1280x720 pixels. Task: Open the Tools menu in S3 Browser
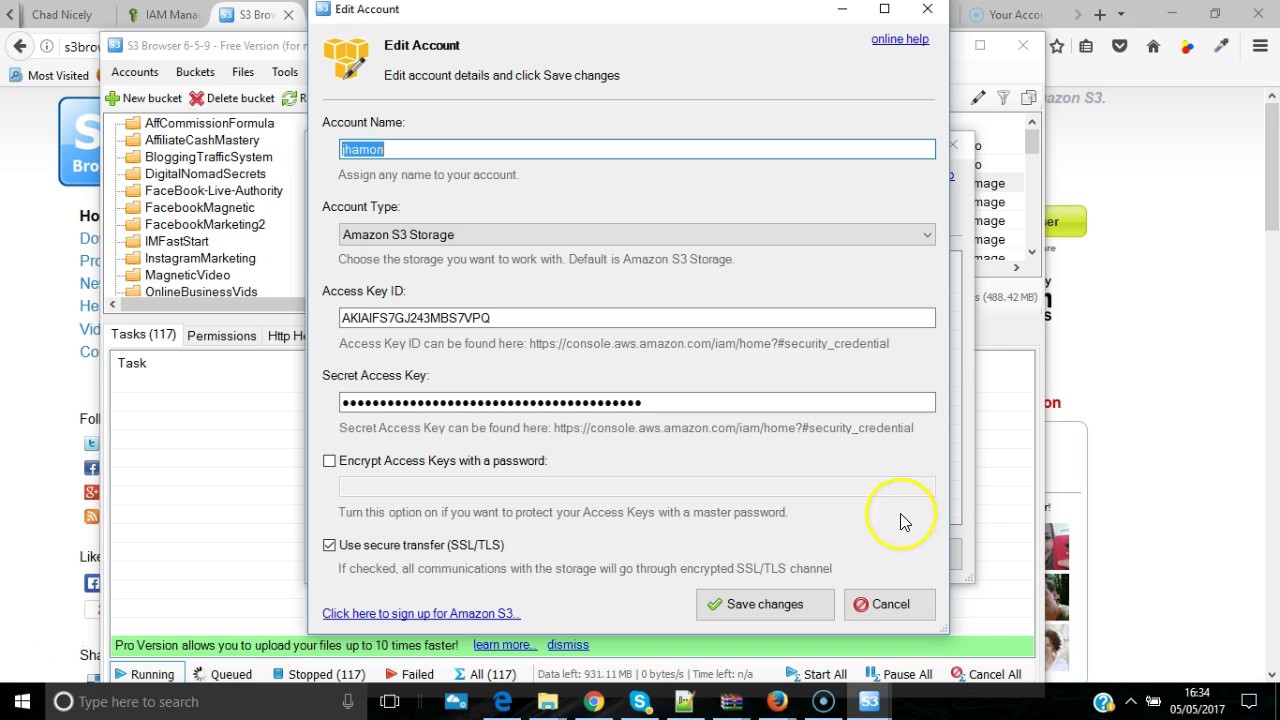[285, 72]
